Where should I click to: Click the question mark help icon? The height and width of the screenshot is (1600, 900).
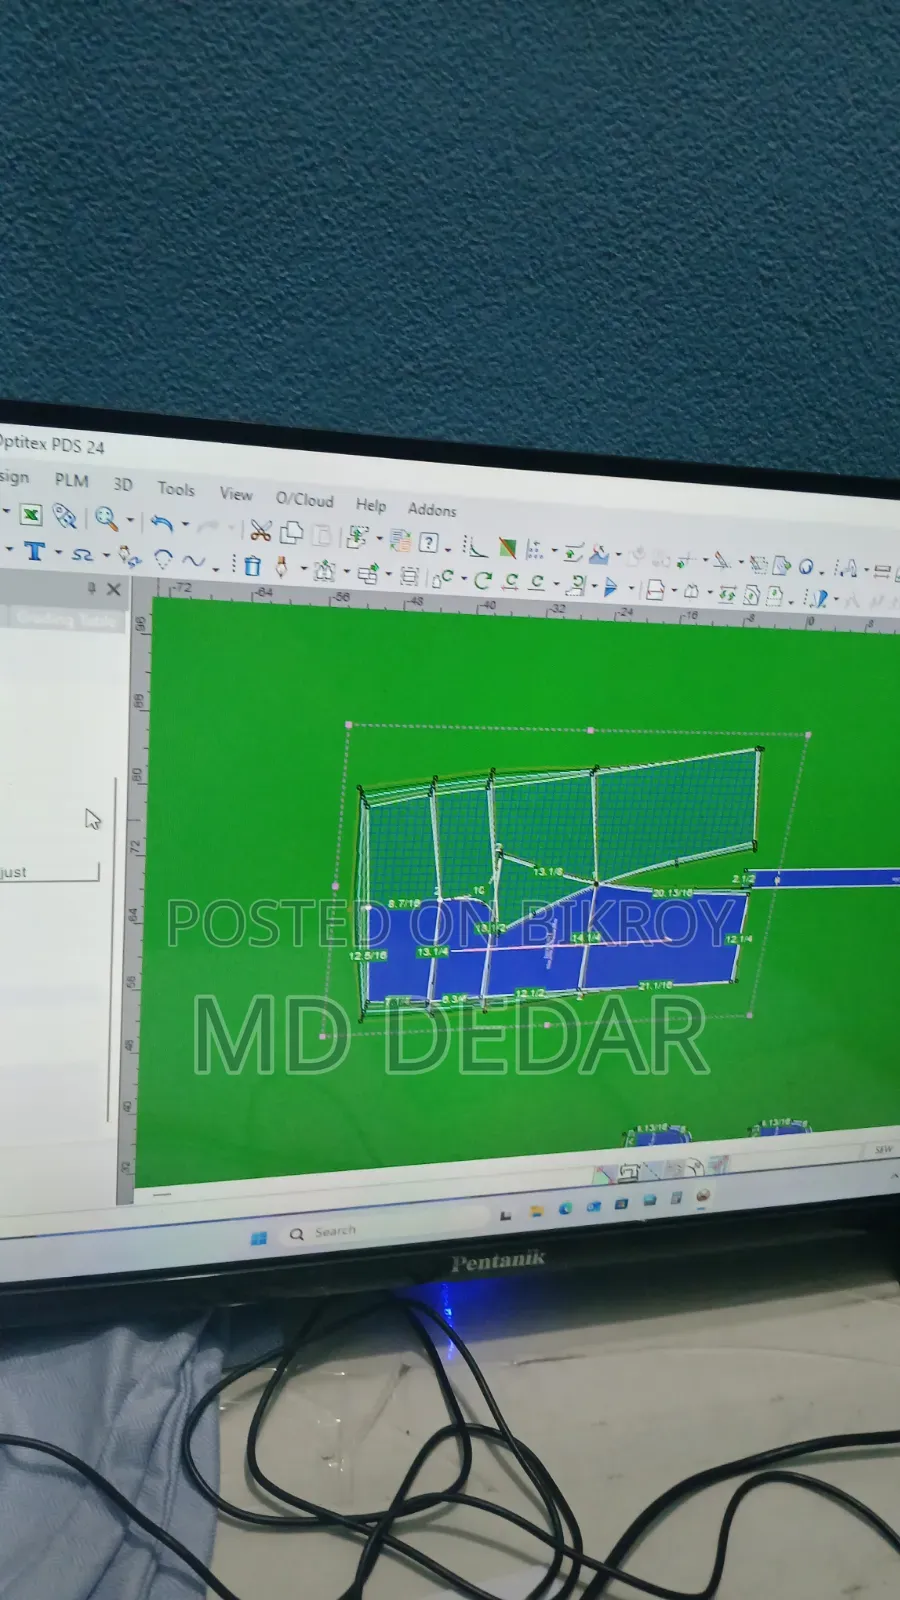[428, 543]
